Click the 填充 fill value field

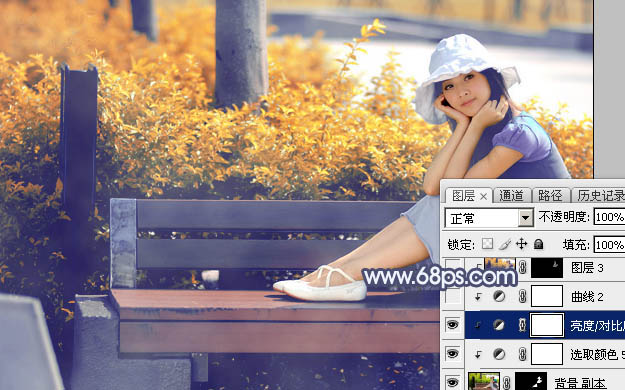(609, 244)
